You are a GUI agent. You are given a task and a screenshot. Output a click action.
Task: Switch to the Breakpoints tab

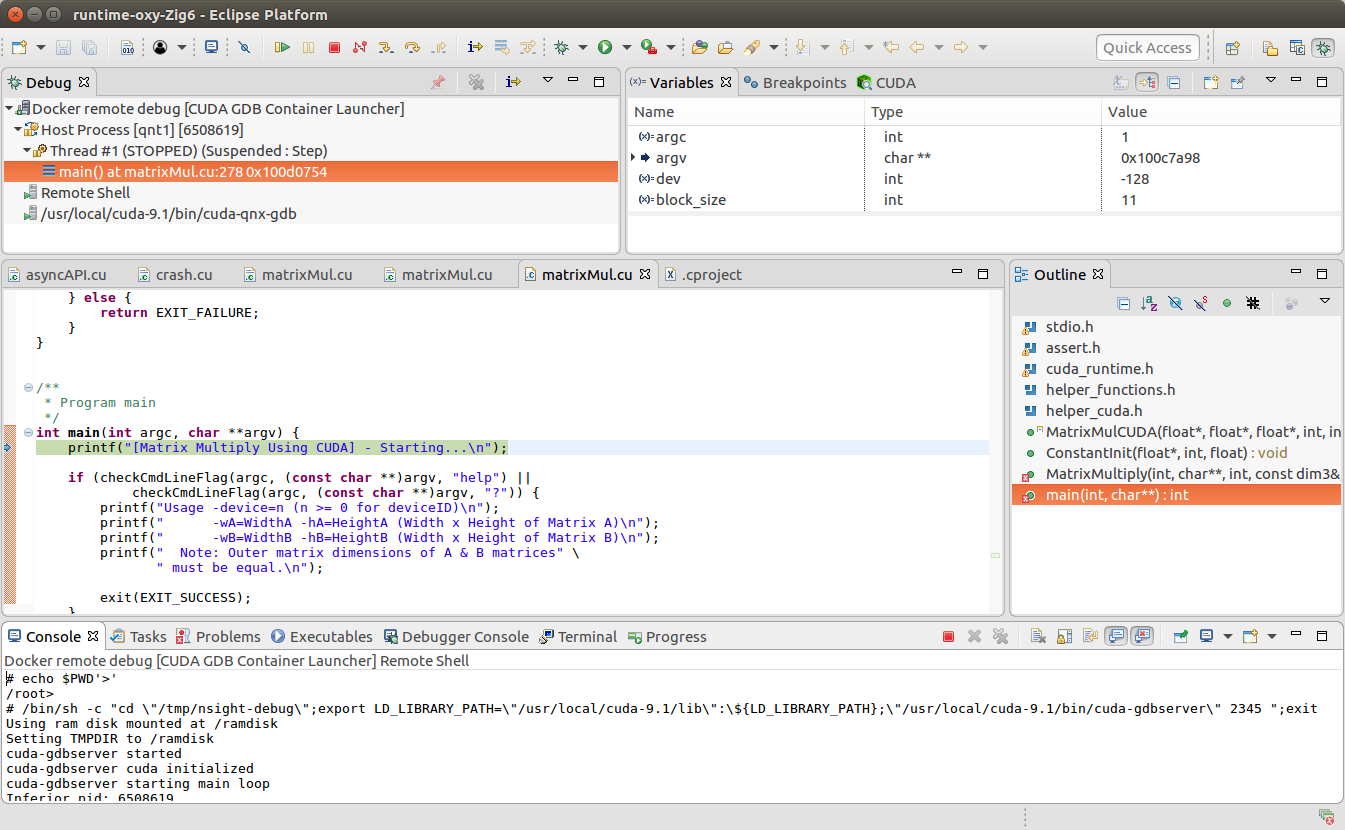[x=795, y=83]
